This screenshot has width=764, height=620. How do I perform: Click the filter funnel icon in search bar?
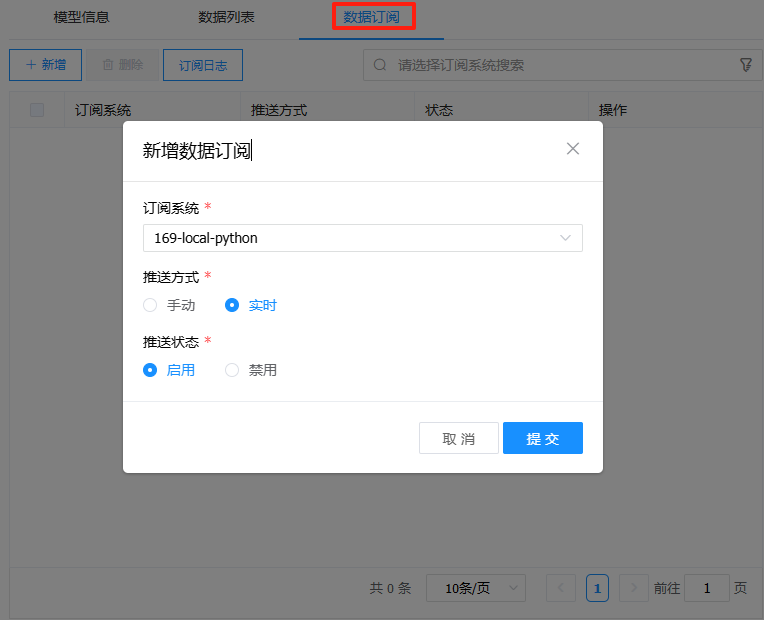tap(746, 65)
